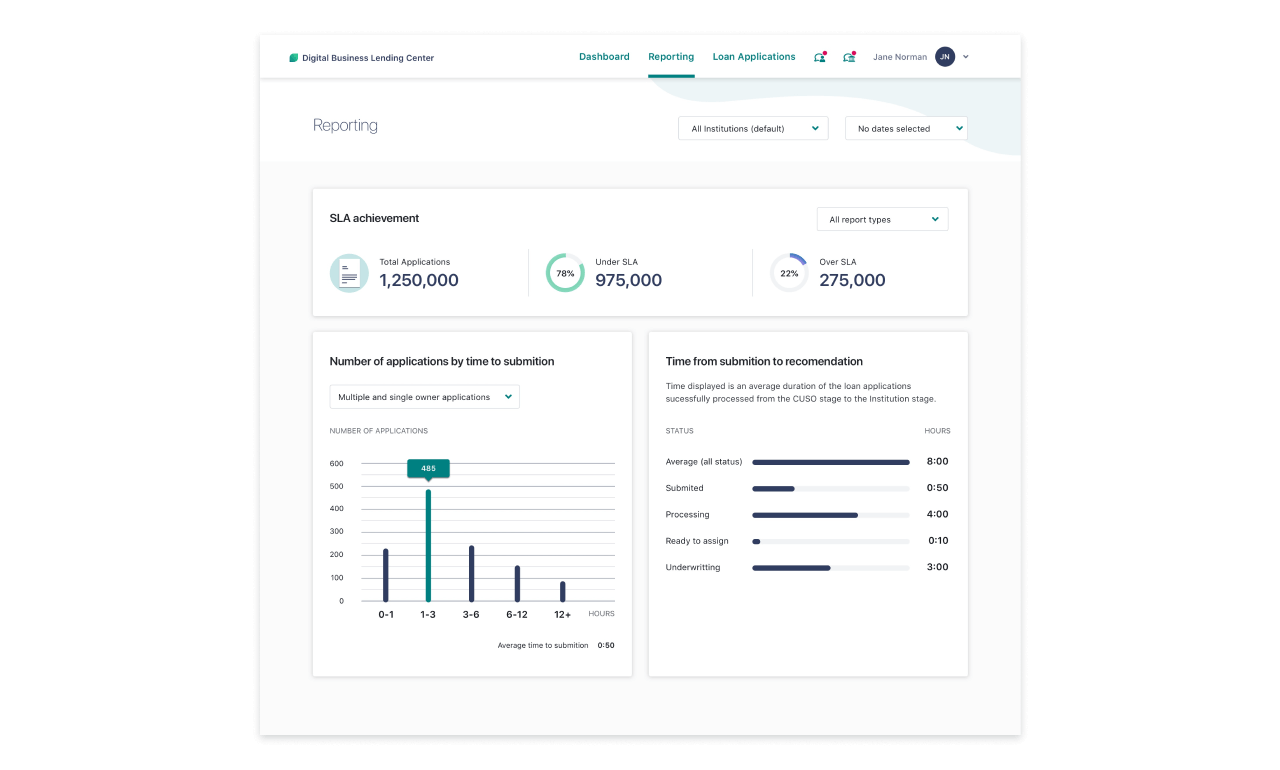Open the No dates selected date picker
The width and height of the screenshot is (1280, 770).
[x=905, y=128]
